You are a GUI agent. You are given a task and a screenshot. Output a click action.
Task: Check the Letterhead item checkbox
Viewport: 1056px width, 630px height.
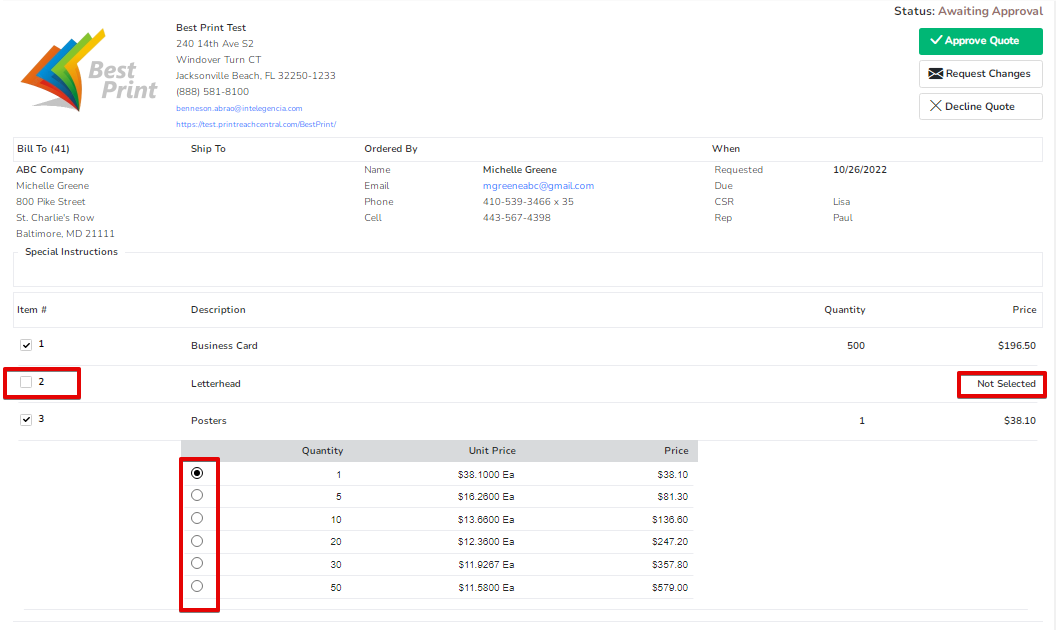(25, 381)
